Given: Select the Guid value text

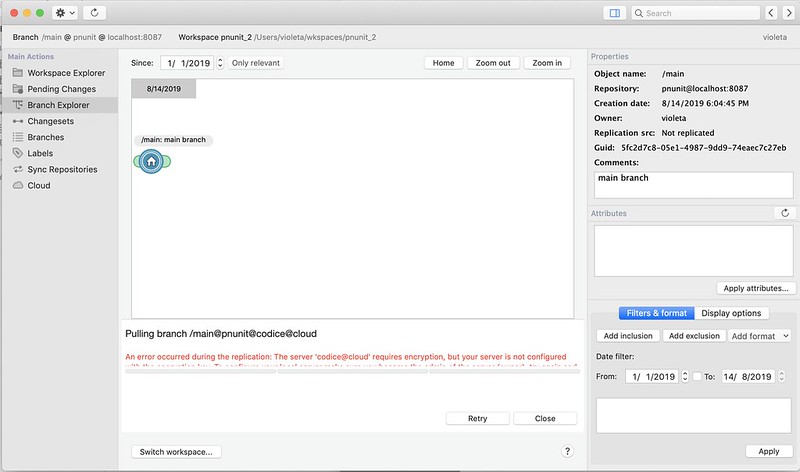Looking at the screenshot, I should pos(704,147).
